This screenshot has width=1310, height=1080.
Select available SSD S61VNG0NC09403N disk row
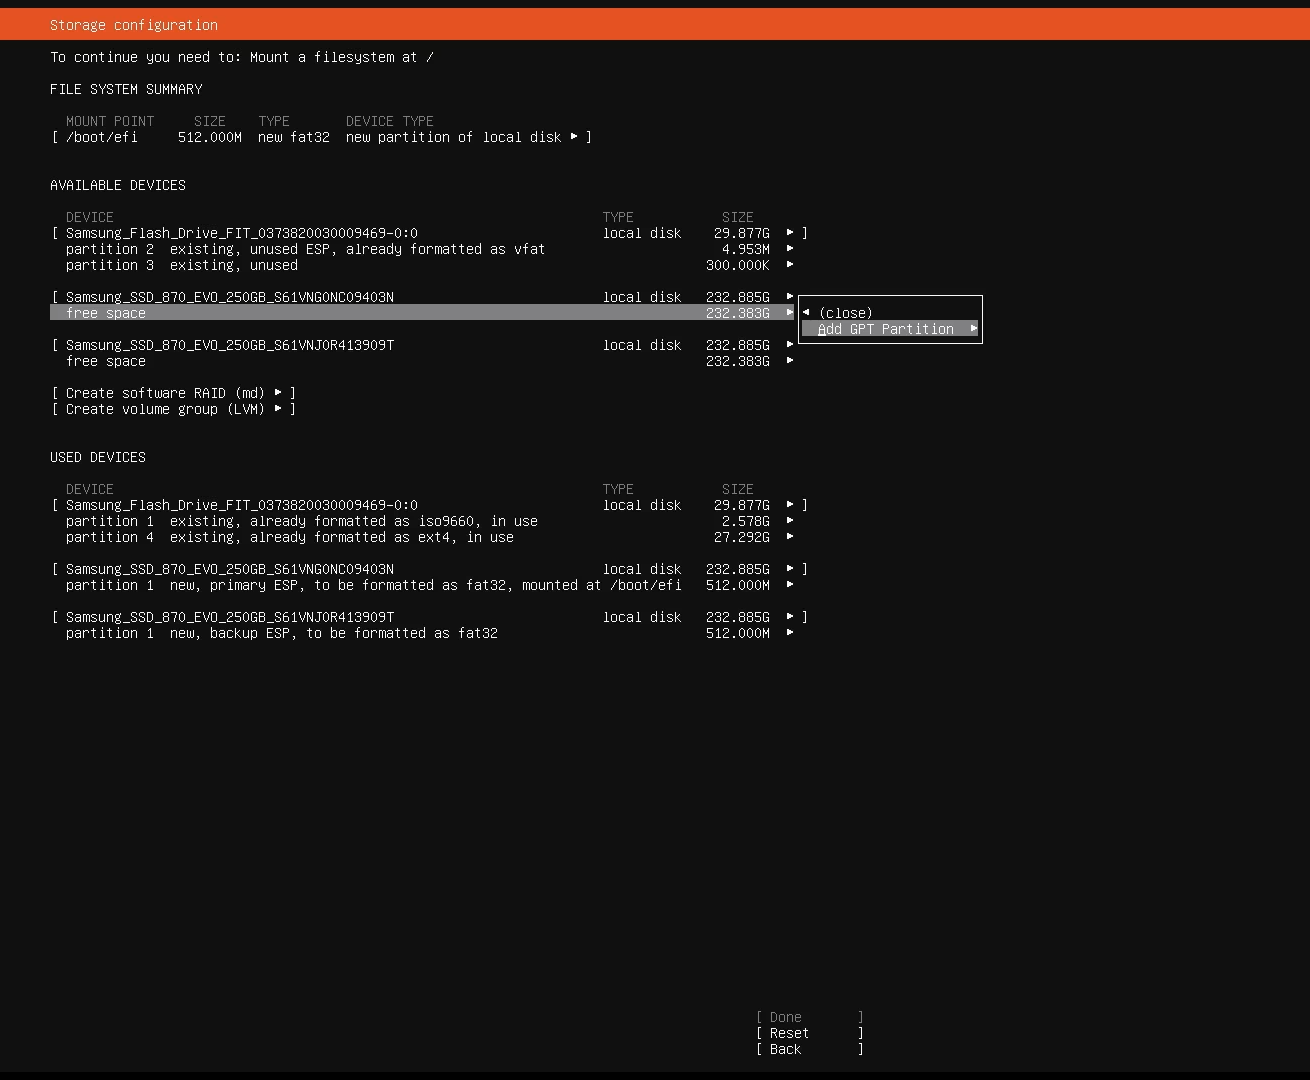422,297
